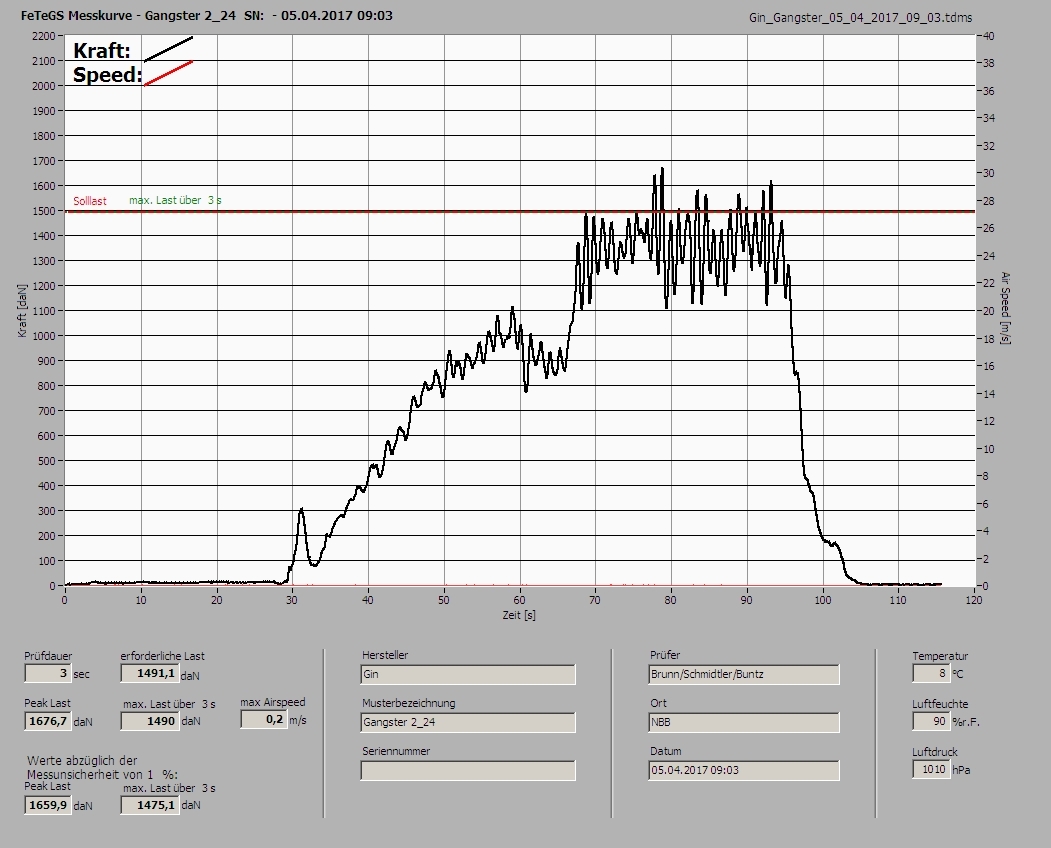Select the max. Last über 3 s value 1490
The height and width of the screenshot is (848, 1051).
pos(149,721)
